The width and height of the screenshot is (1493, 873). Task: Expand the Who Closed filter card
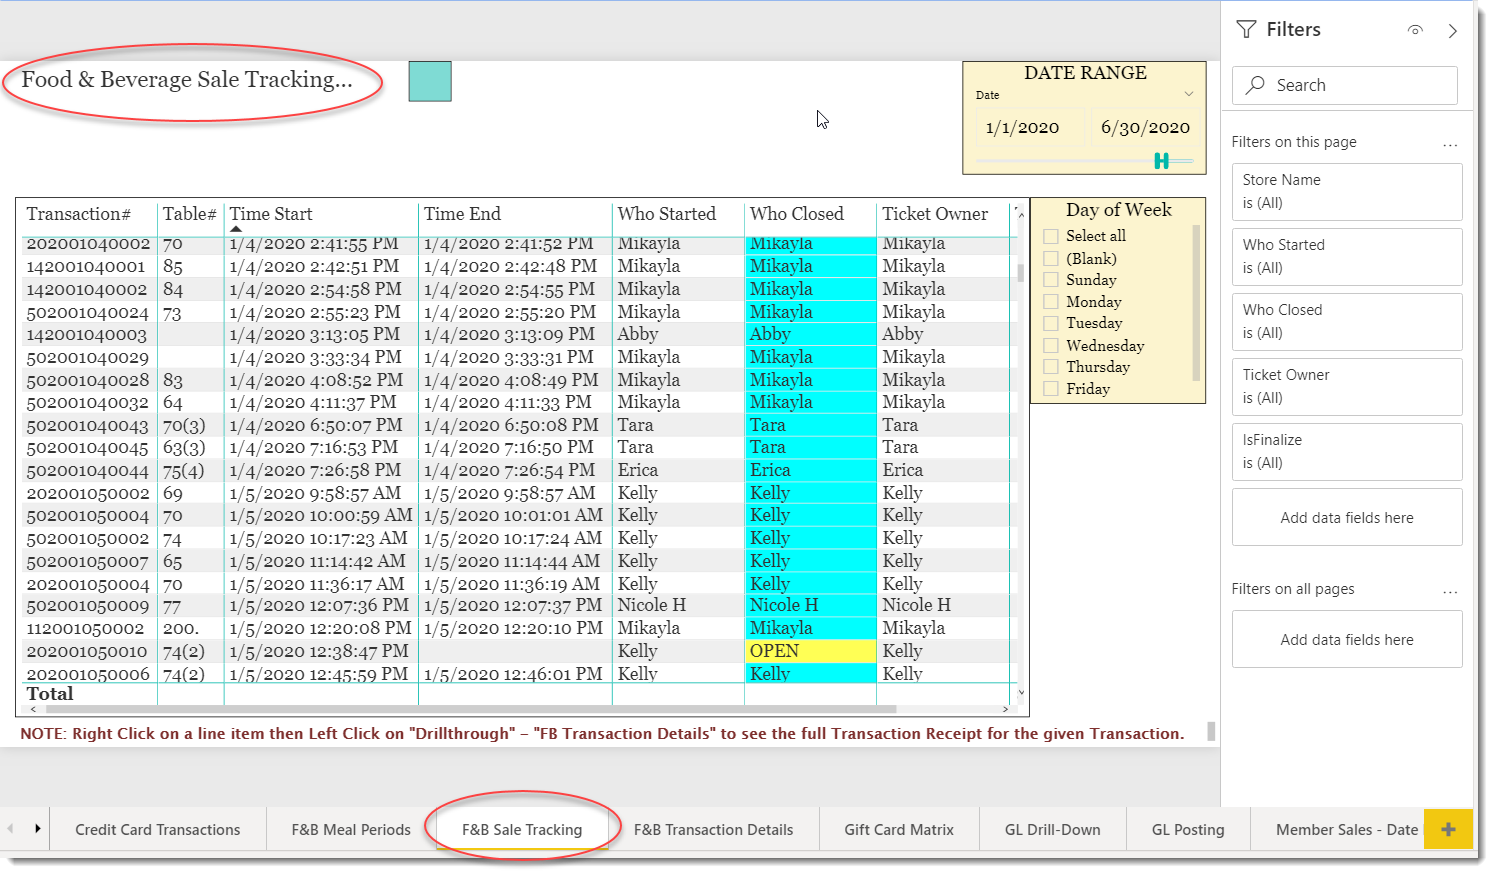[1347, 322]
